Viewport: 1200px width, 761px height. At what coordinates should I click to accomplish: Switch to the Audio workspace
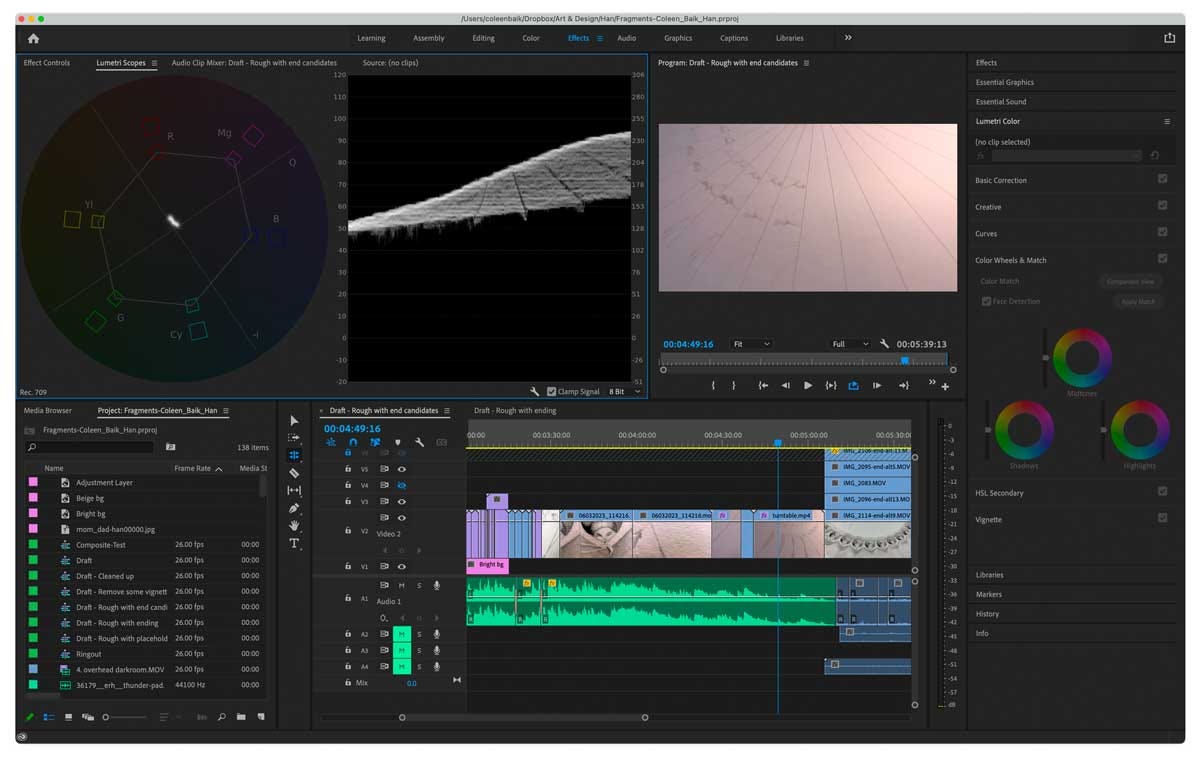626,38
